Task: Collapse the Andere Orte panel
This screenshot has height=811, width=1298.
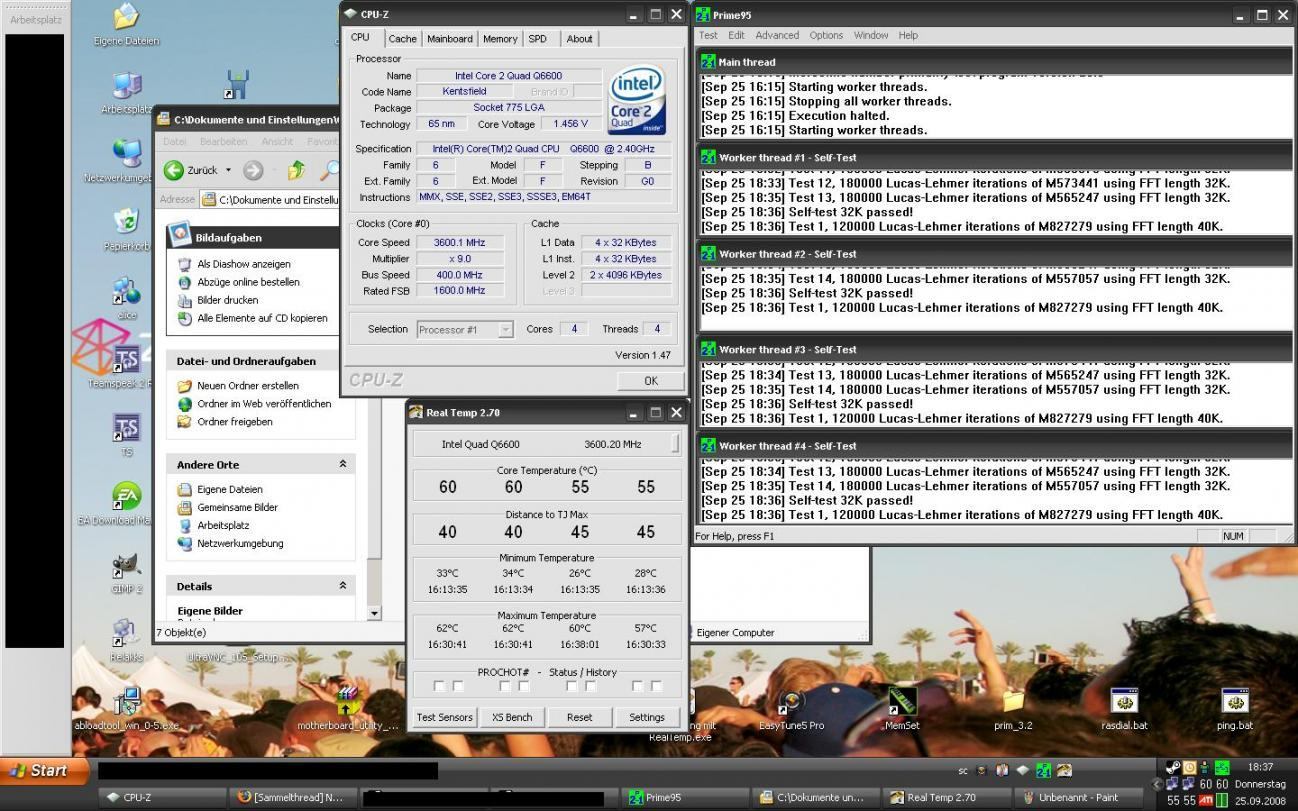Action: point(343,464)
